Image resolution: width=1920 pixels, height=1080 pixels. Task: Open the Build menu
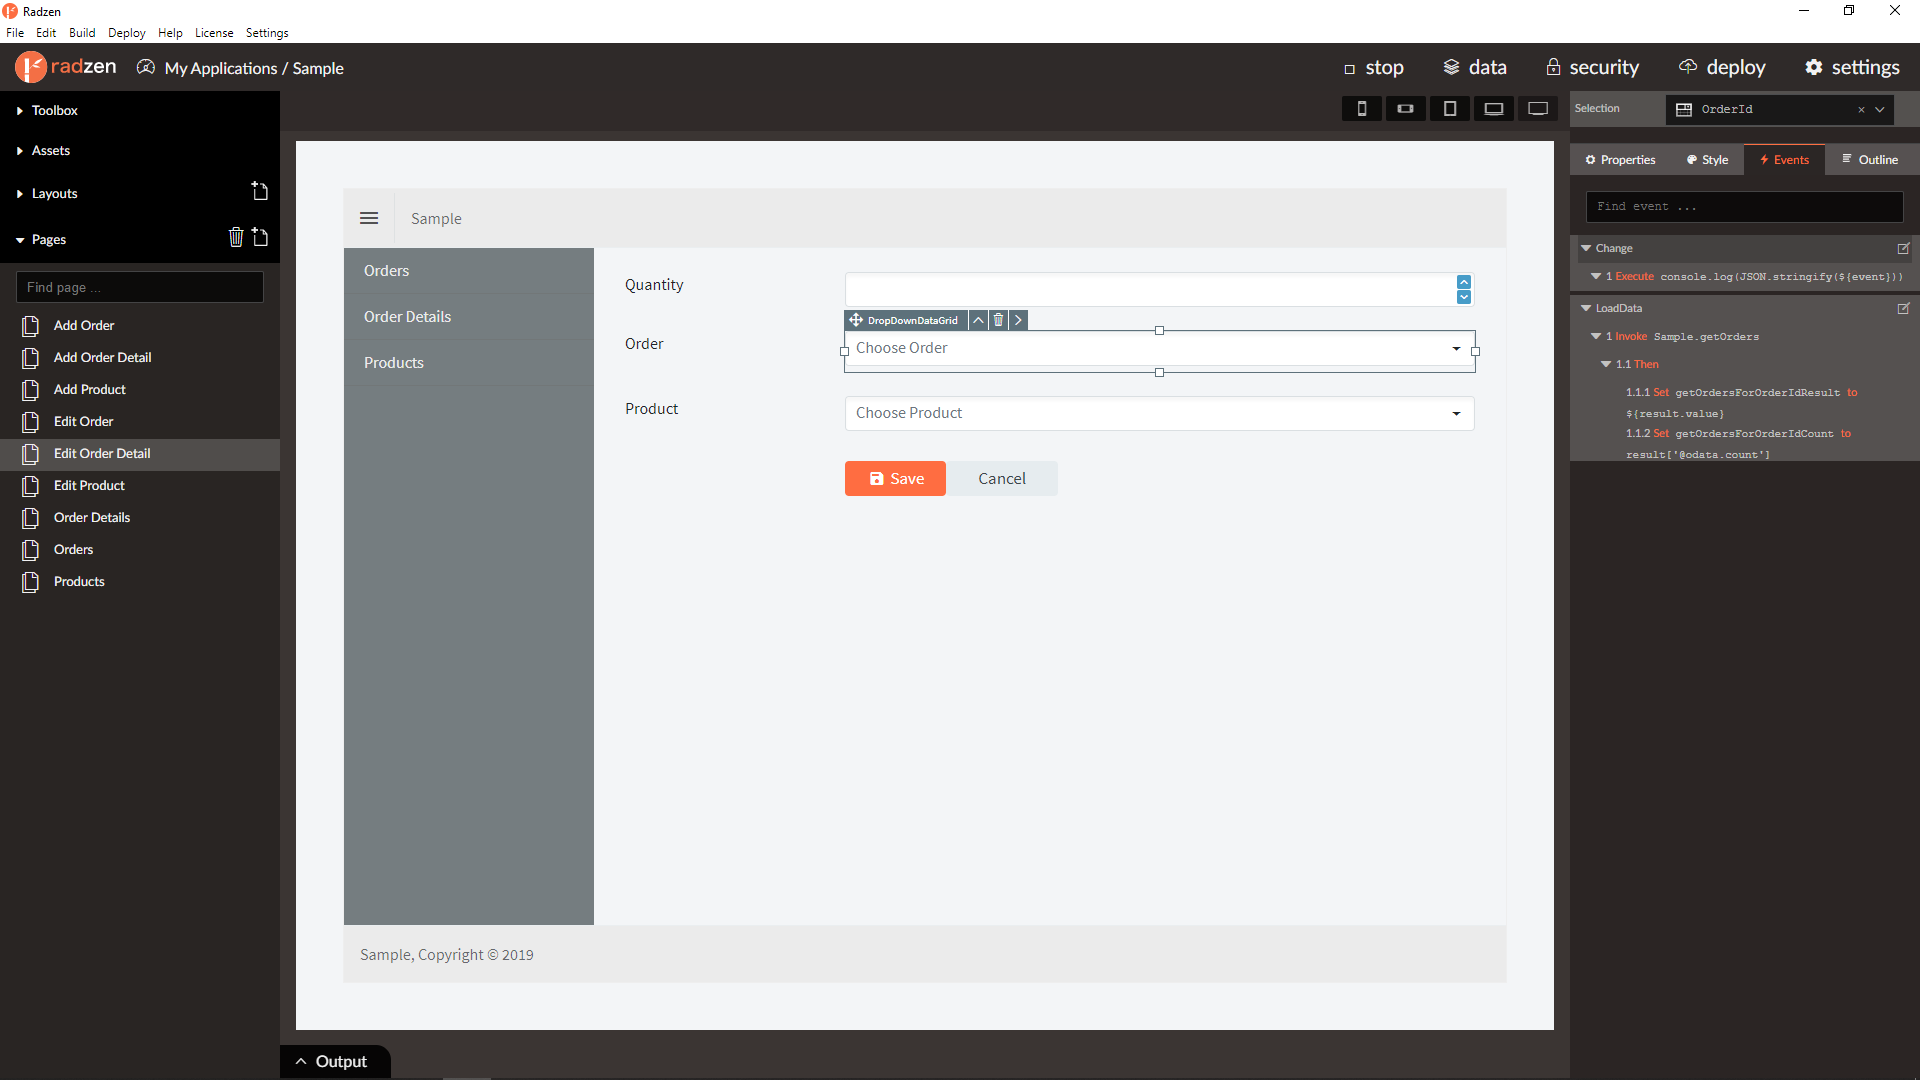[82, 33]
